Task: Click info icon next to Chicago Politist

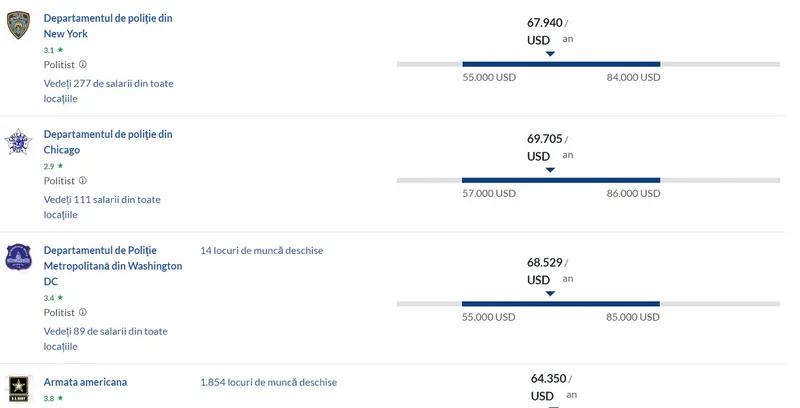Action: (x=83, y=181)
